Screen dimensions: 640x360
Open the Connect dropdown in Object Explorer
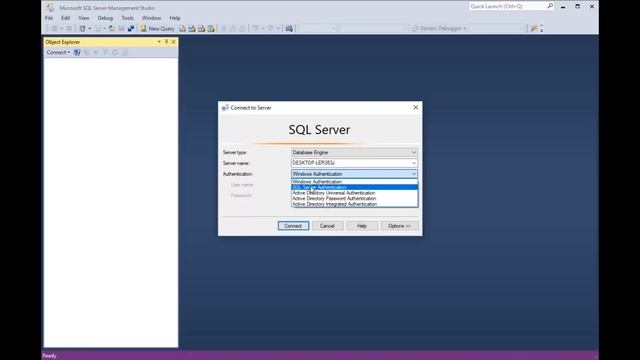(x=58, y=52)
